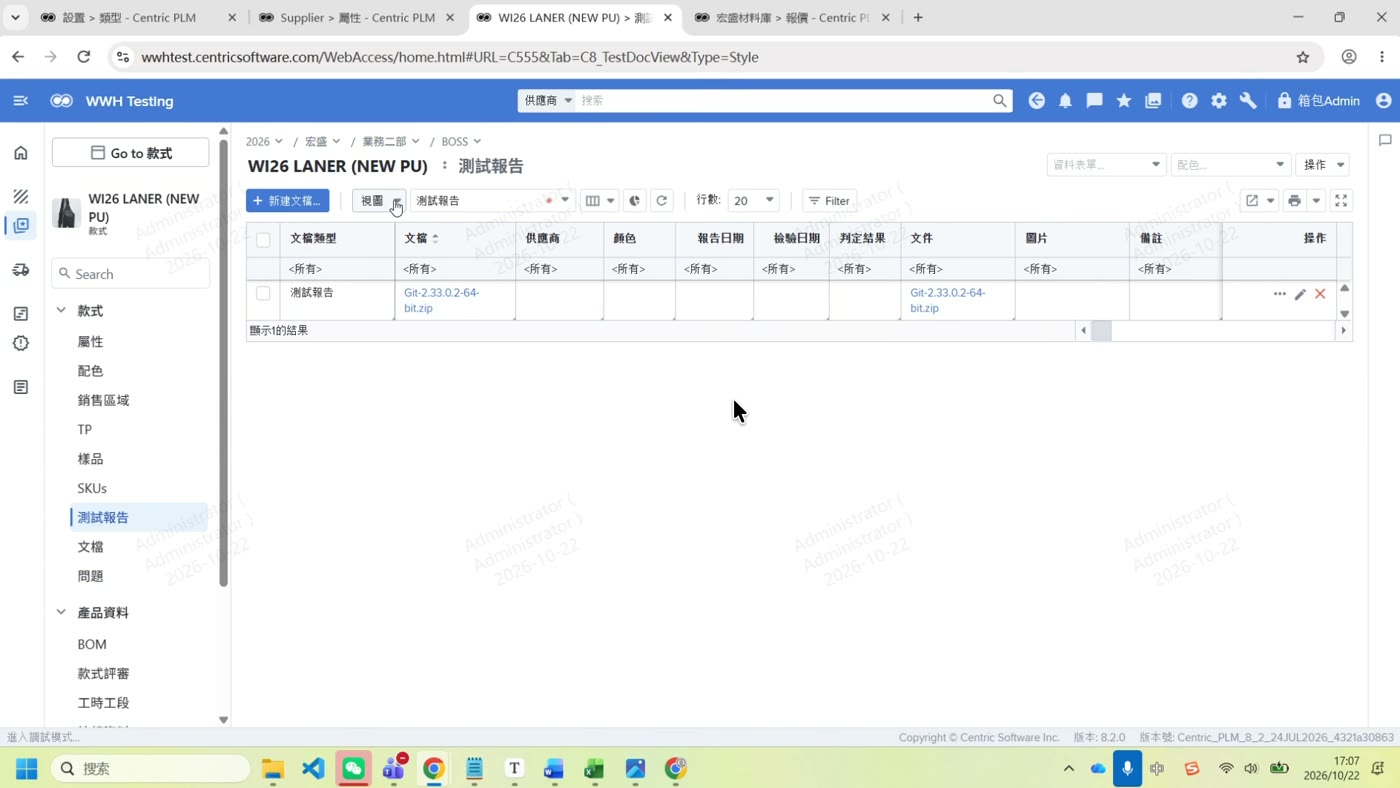Open the 視圖 dropdown
1400x788 pixels.
379,201
